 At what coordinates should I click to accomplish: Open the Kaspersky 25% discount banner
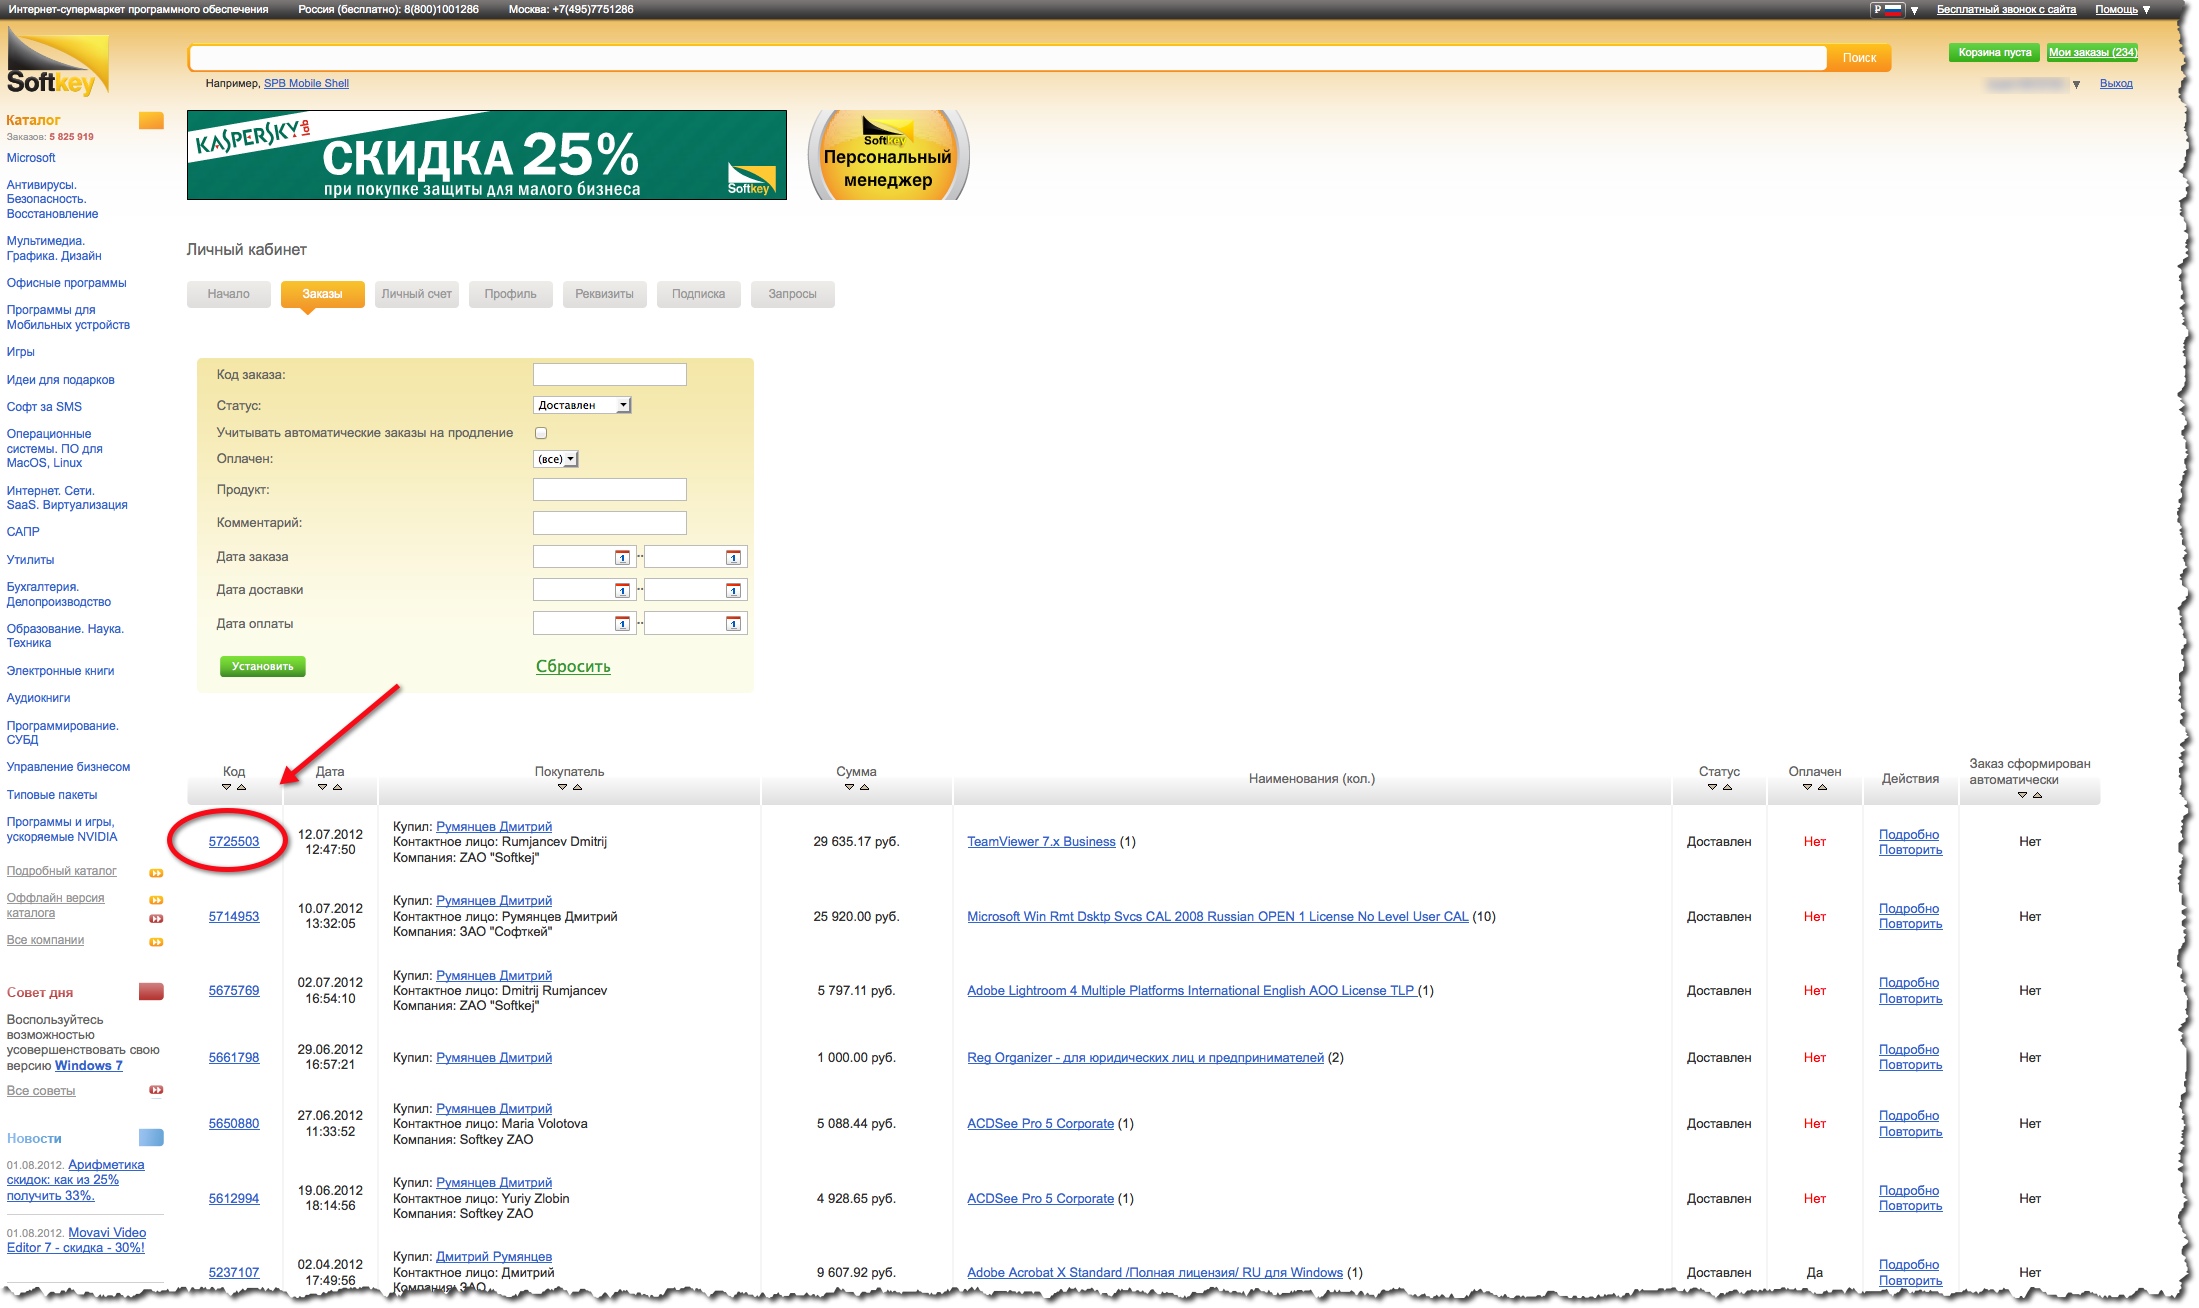(x=486, y=155)
